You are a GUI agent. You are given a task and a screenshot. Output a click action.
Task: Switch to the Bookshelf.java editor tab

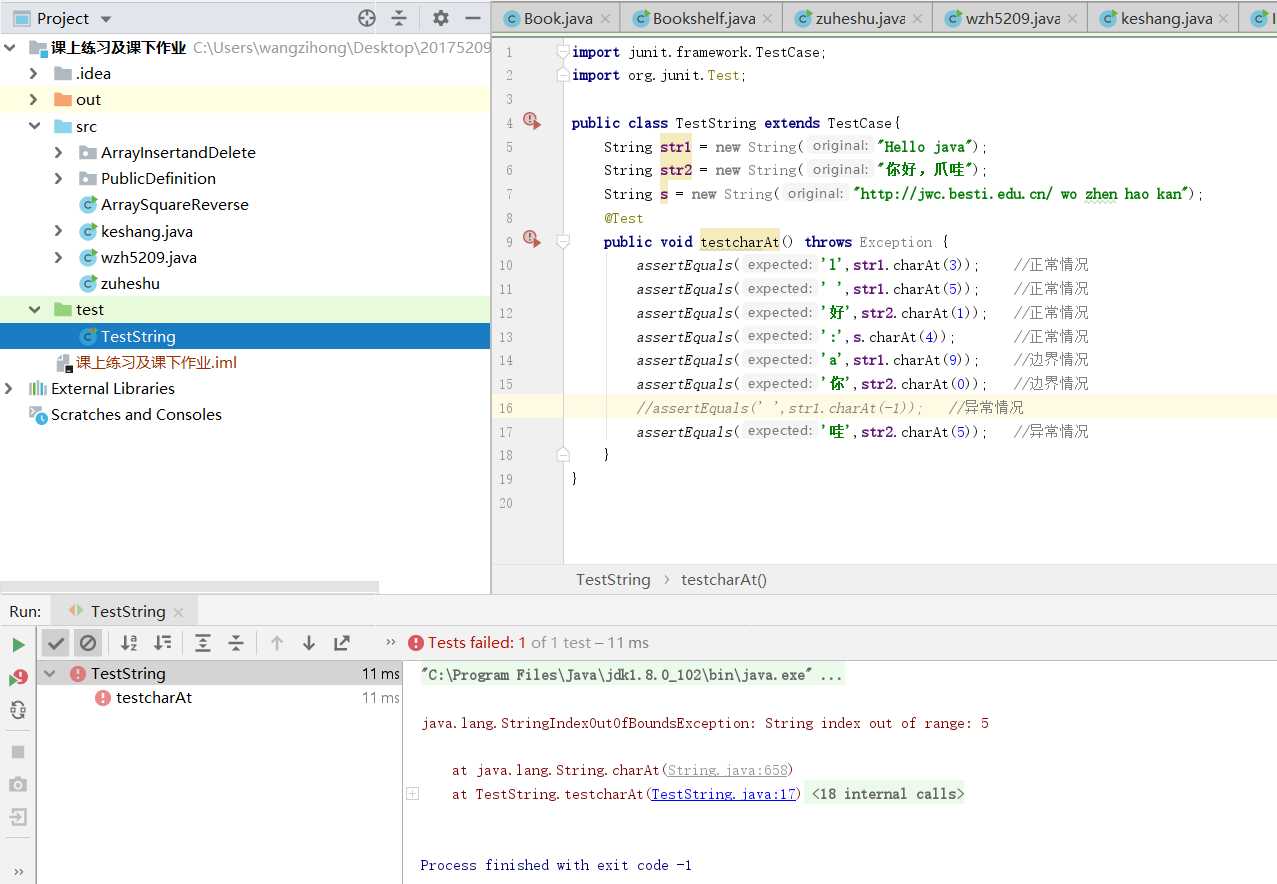pos(703,18)
